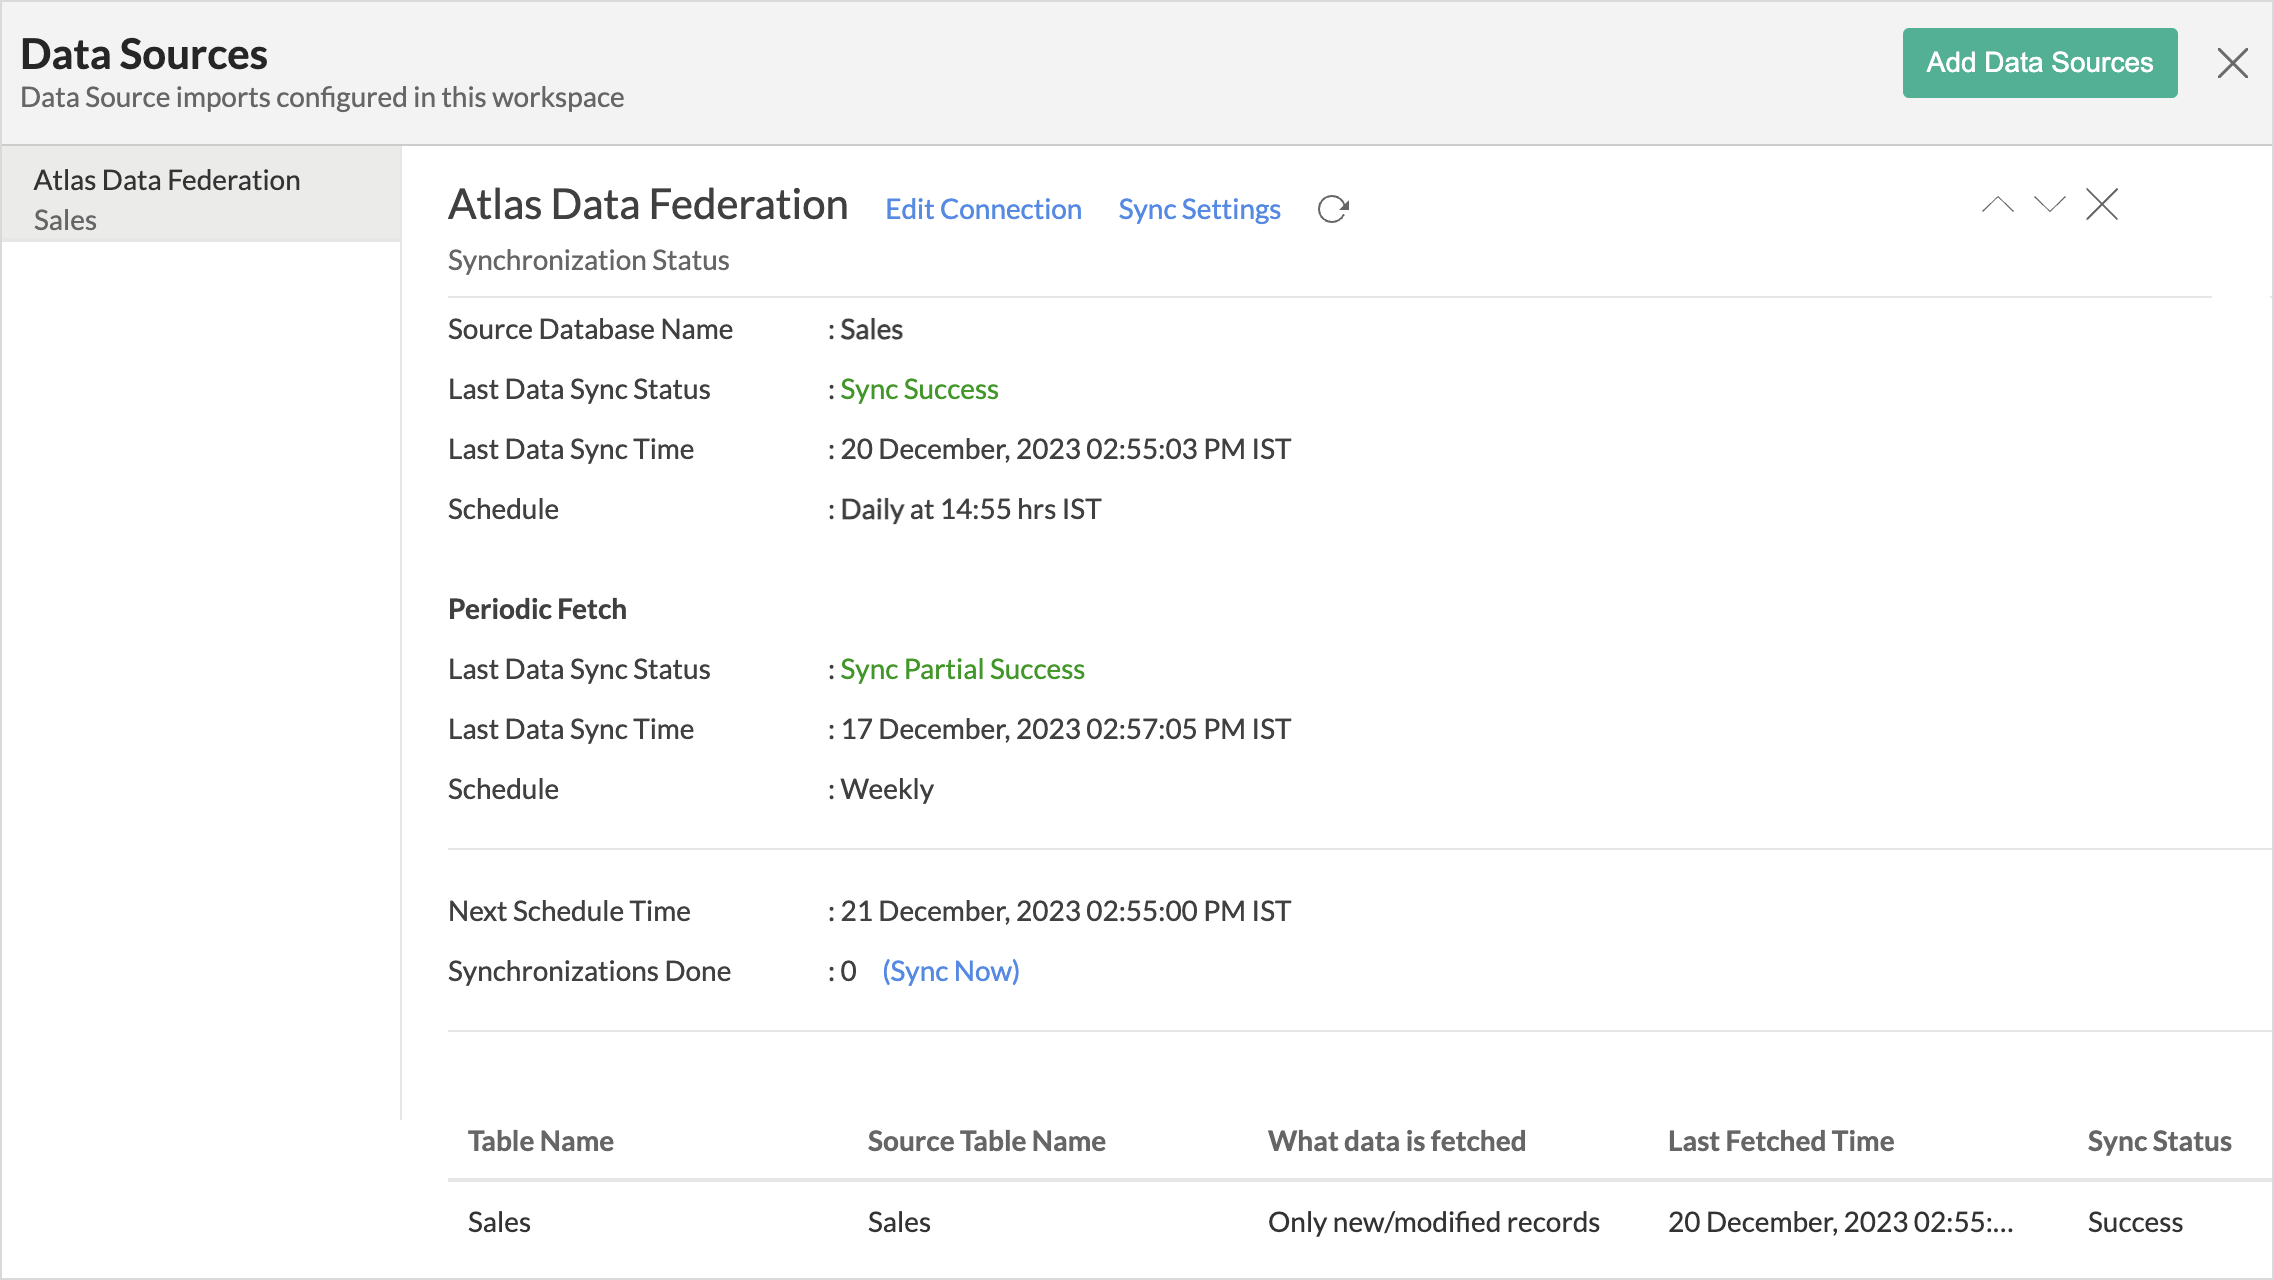
Task: Click the Sync Now link
Action: pyautogui.click(x=950, y=971)
